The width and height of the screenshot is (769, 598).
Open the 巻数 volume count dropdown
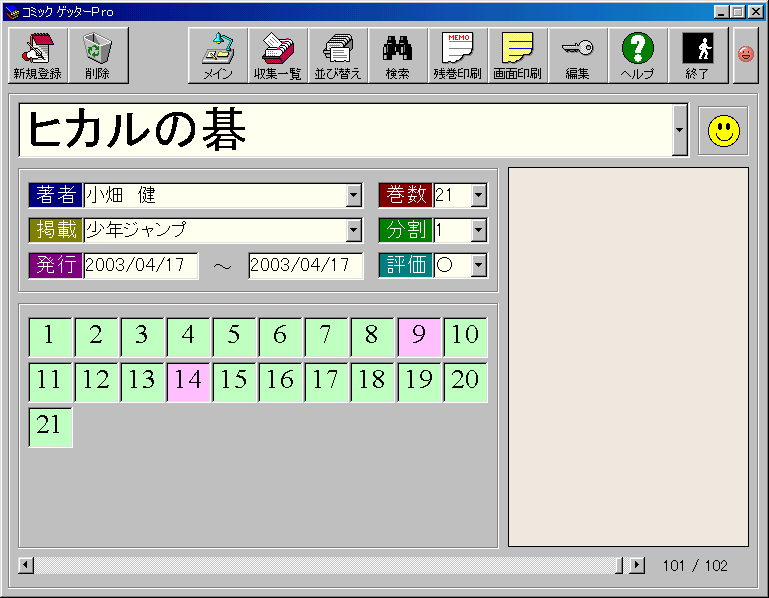(x=479, y=195)
